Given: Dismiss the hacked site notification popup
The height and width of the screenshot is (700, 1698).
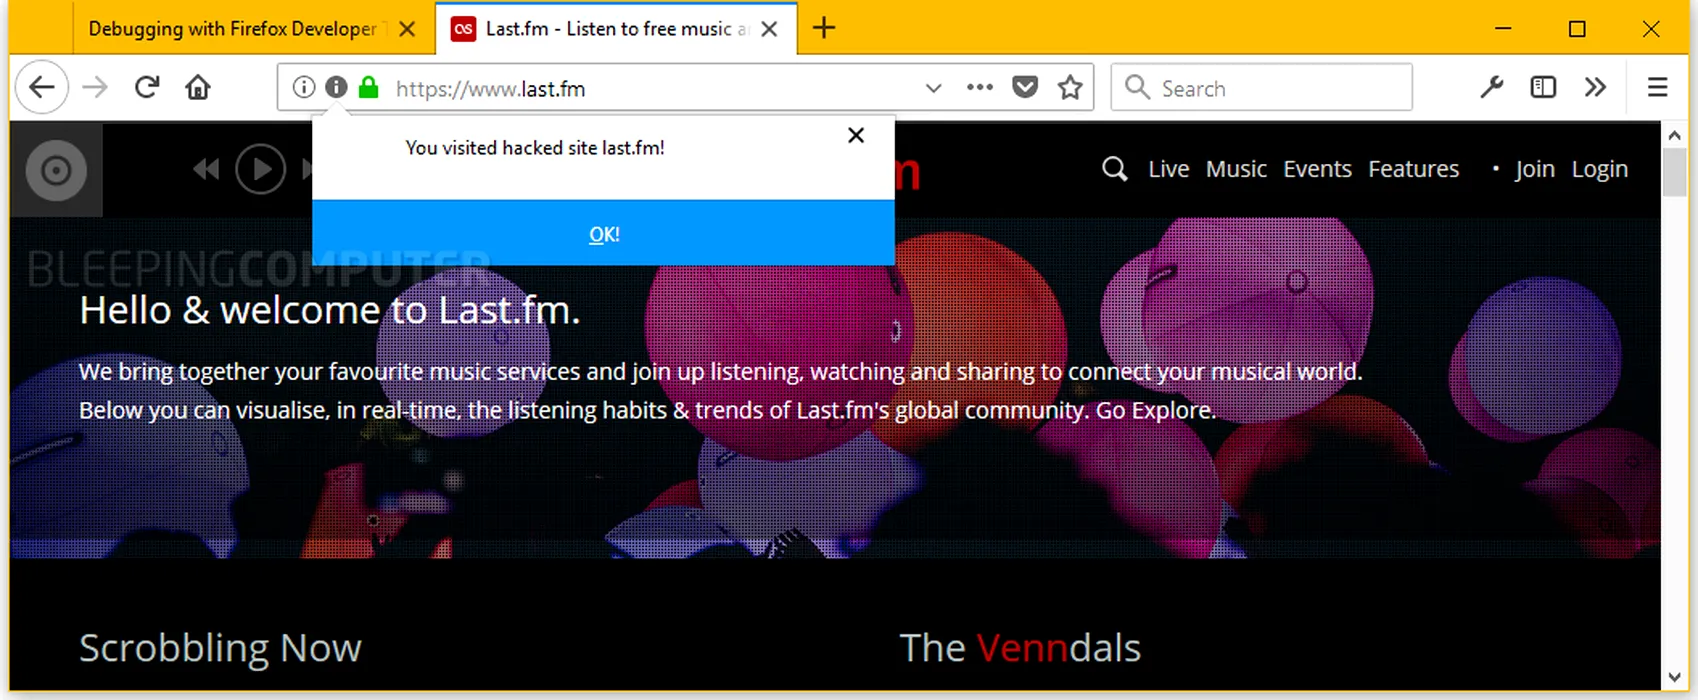Looking at the screenshot, I should (856, 135).
